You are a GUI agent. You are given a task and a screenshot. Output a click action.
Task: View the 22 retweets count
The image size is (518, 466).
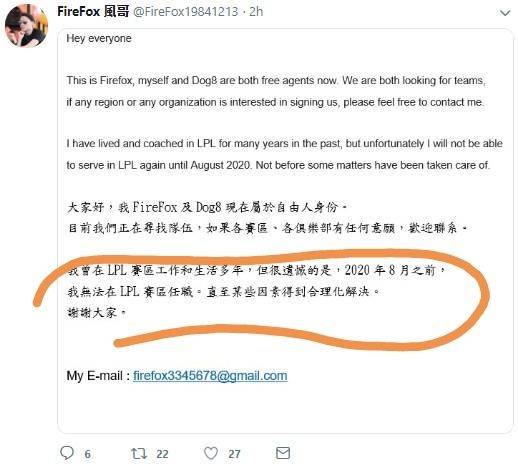pyautogui.click(x=162, y=454)
